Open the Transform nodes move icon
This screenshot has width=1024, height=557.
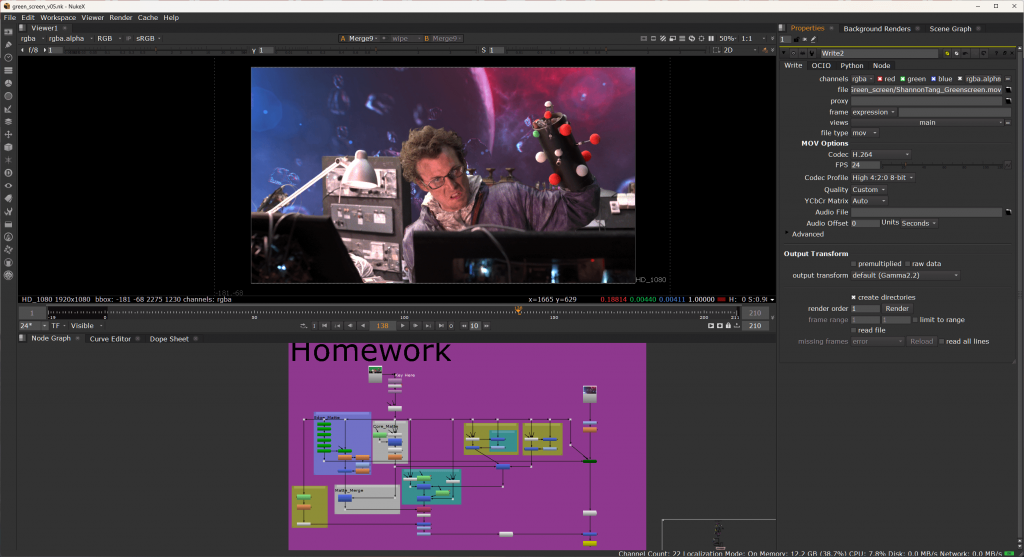[x=8, y=135]
